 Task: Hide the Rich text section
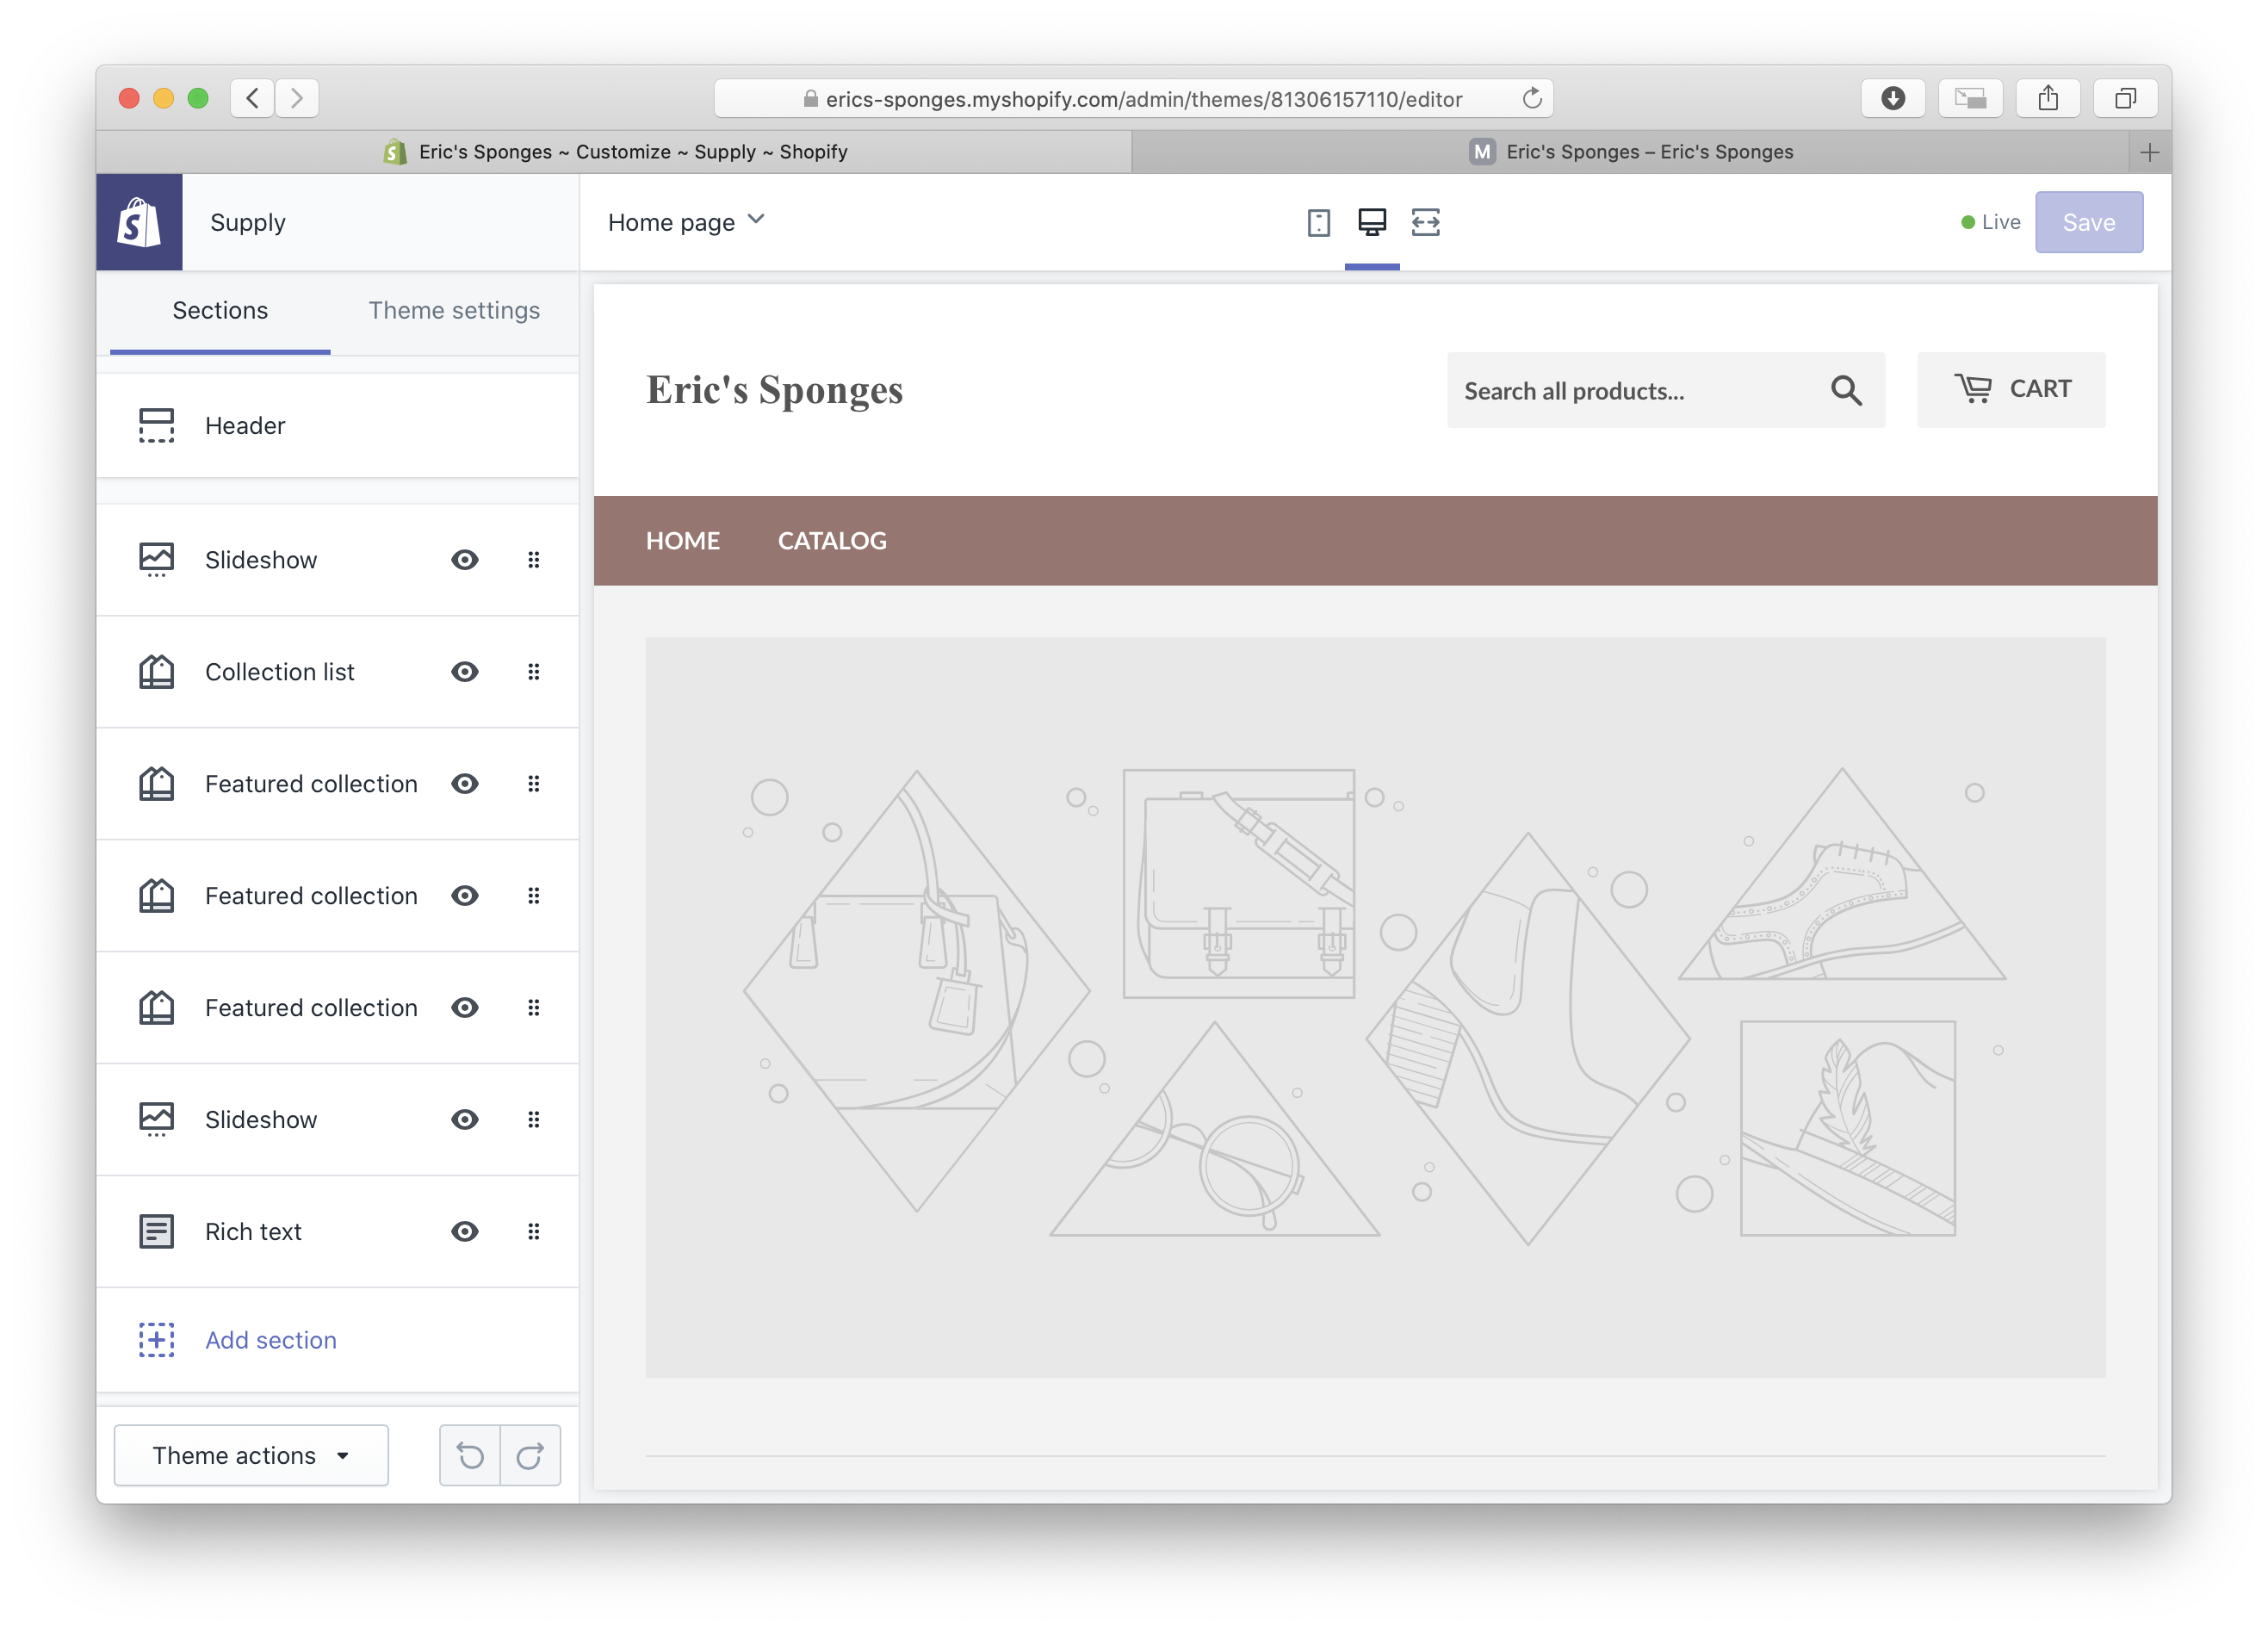[465, 1231]
